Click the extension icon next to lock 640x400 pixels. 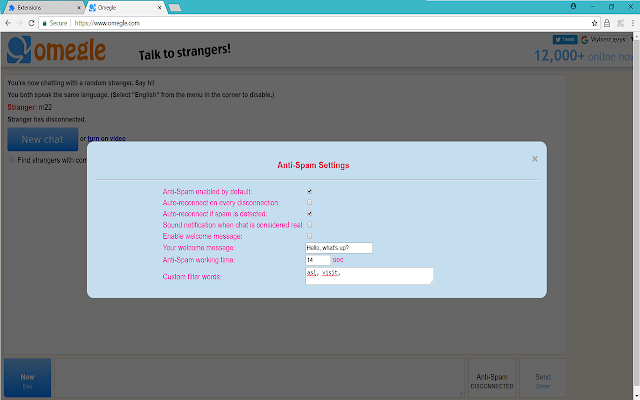point(620,23)
